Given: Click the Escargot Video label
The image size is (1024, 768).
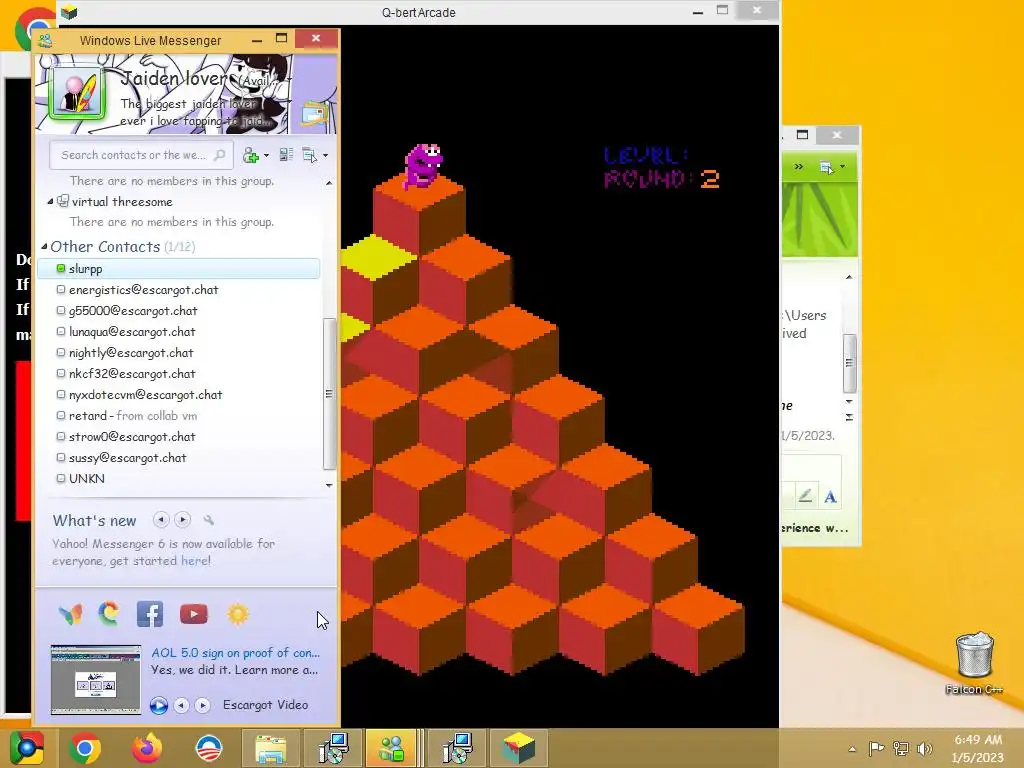Looking at the screenshot, I should pos(265,705).
